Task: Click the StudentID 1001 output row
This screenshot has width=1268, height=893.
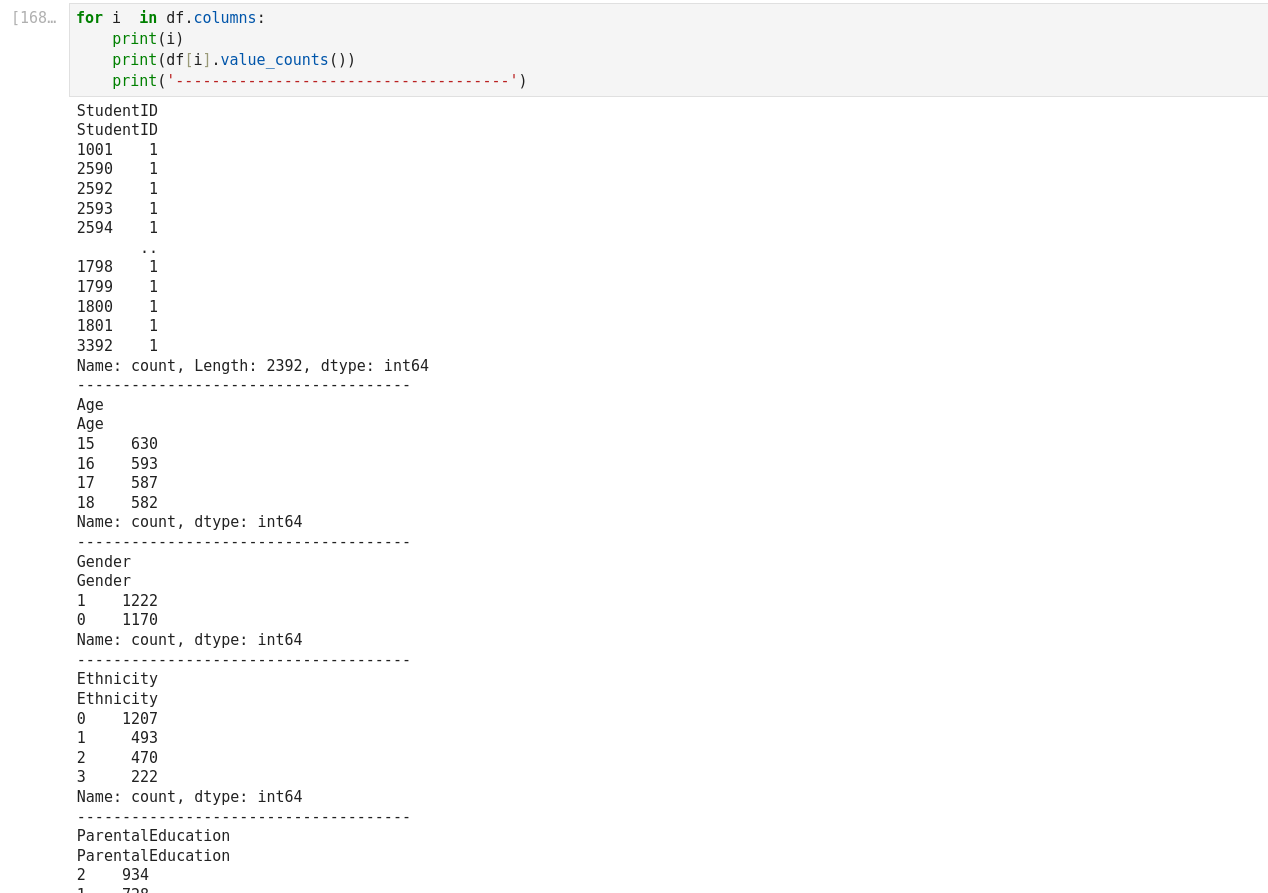Action: 117,150
